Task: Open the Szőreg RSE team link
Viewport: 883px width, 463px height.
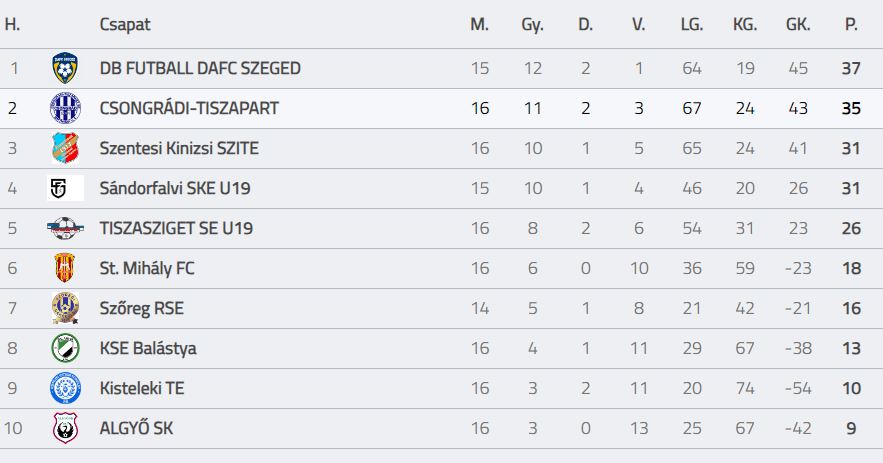Action: pos(141,308)
